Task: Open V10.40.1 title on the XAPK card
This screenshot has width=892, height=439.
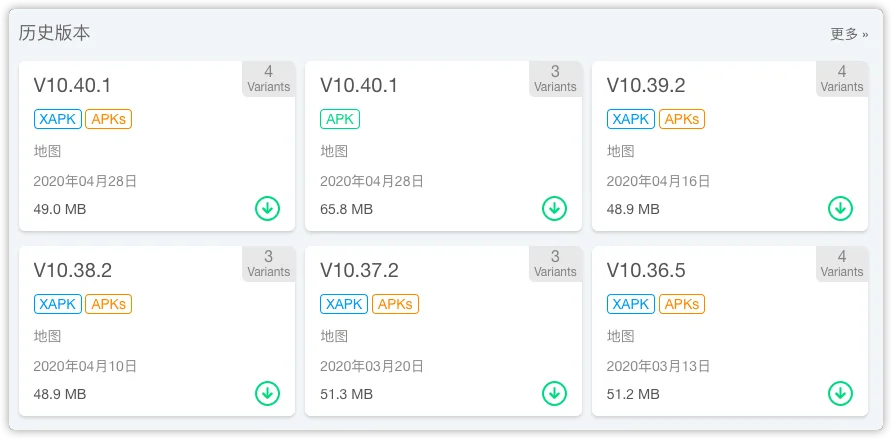Action: [72, 85]
